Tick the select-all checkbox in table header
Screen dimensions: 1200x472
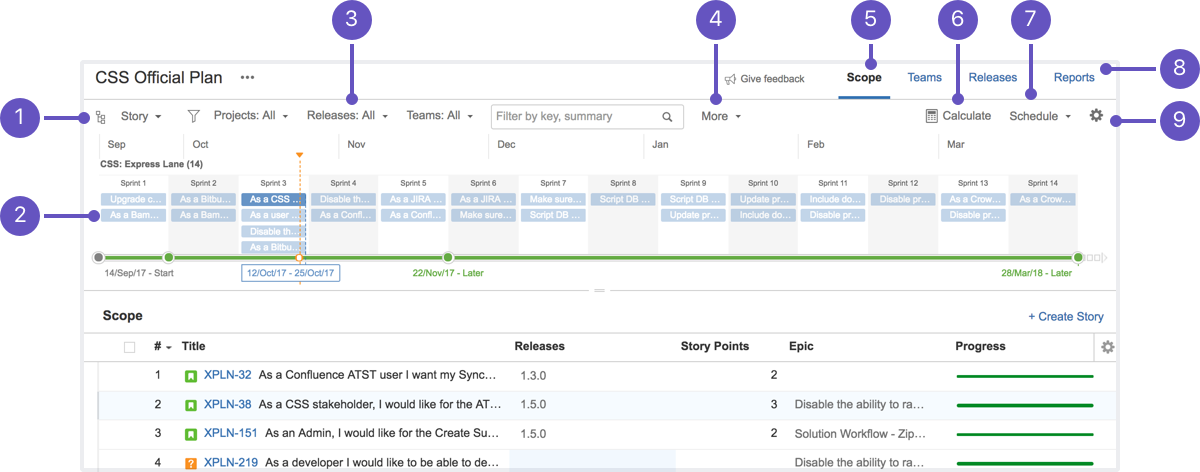[129, 347]
